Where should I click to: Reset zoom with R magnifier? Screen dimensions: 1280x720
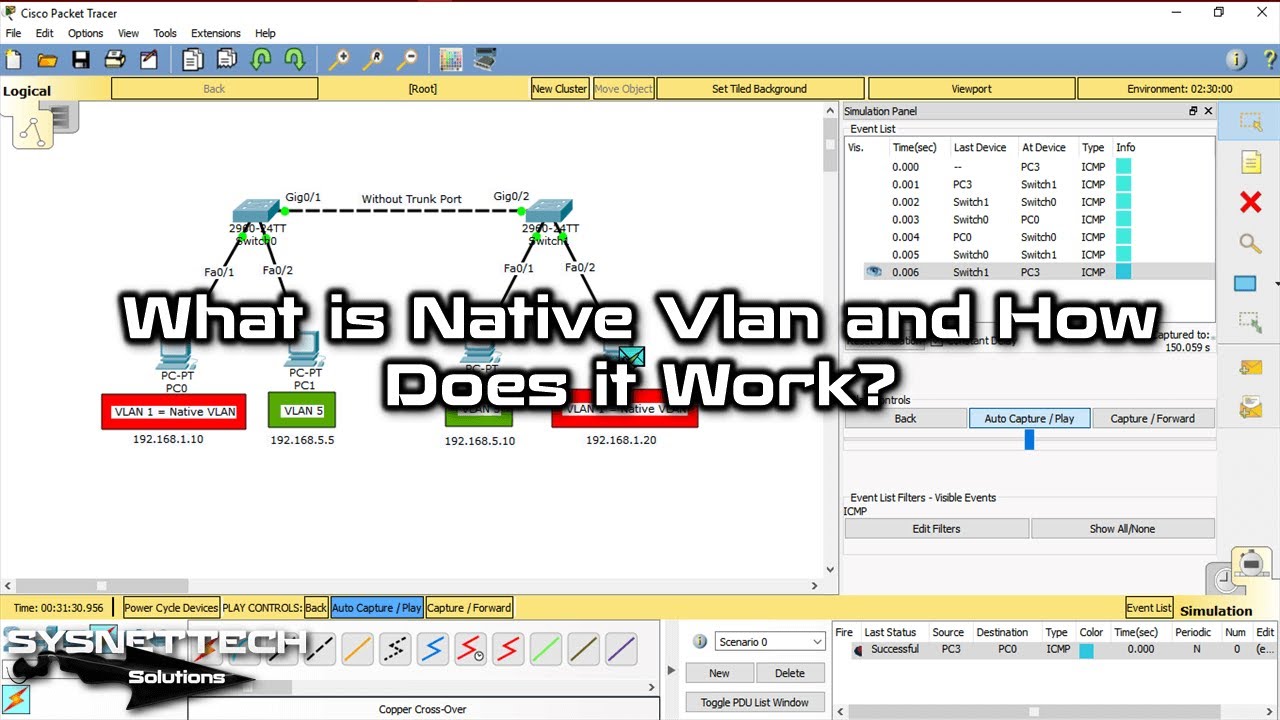(x=373, y=60)
